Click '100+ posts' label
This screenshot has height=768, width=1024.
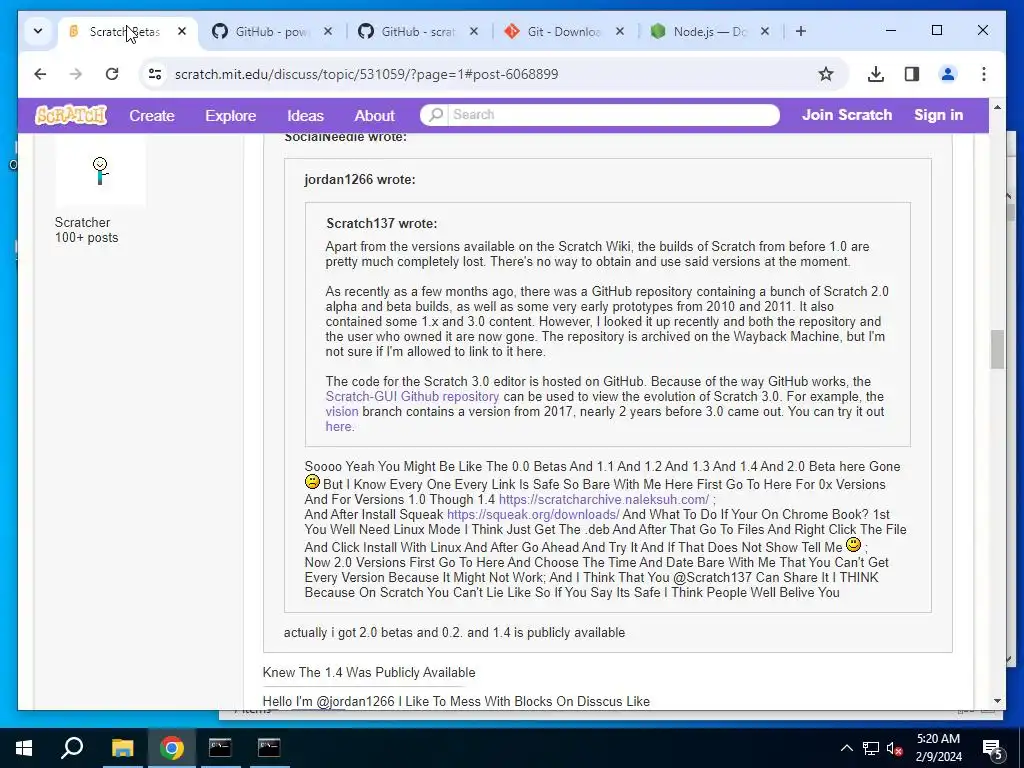[86, 238]
